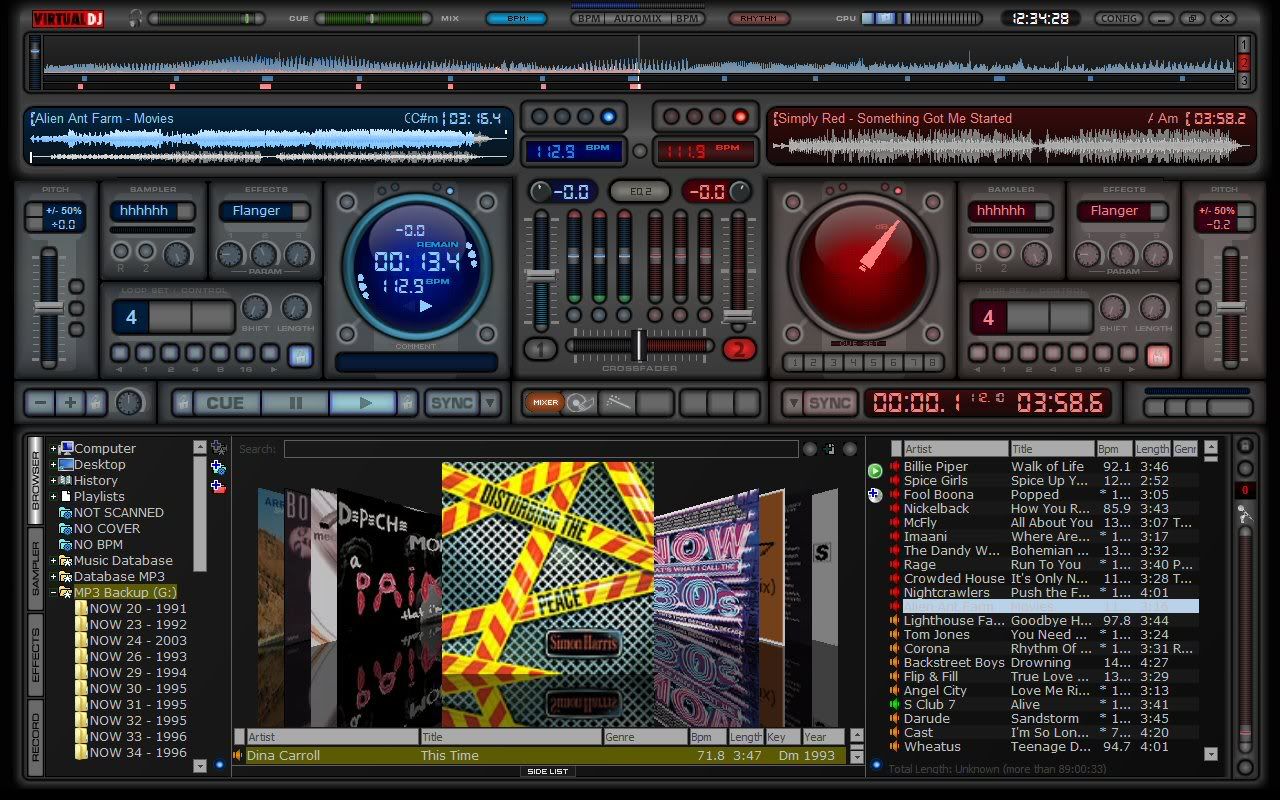Toggle lock icon beside left pitch plus
Image resolution: width=1280 pixels, height=800 pixels.
95,403
